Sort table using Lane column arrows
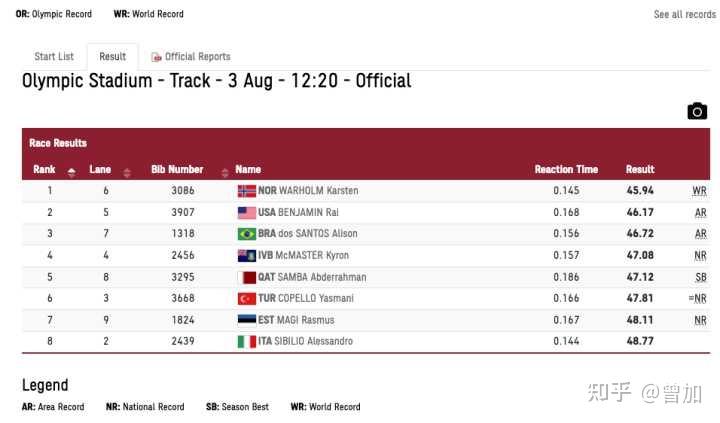 pos(127,173)
